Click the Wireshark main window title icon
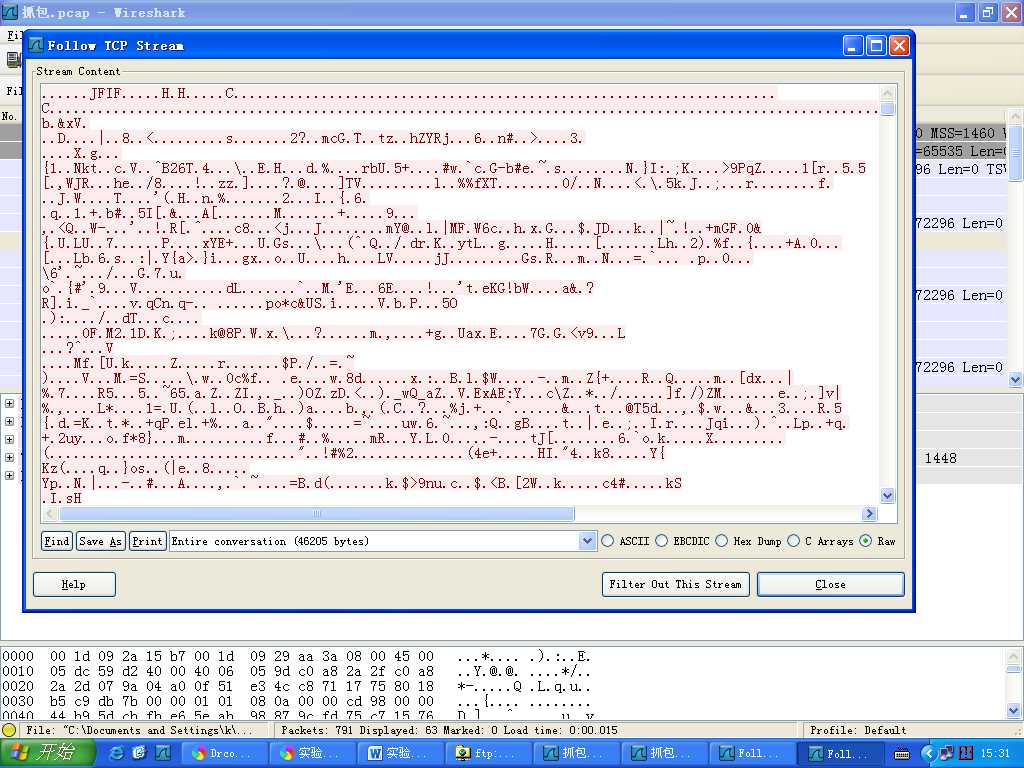Image resolution: width=1024 pixels, height=768 pixels. pyautogui.click(x=10, y=12)
